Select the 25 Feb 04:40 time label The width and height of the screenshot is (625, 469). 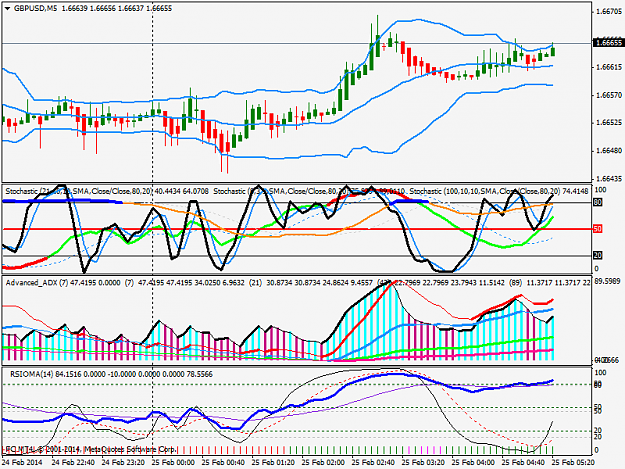pyautogui.click(x=523, y=463)
